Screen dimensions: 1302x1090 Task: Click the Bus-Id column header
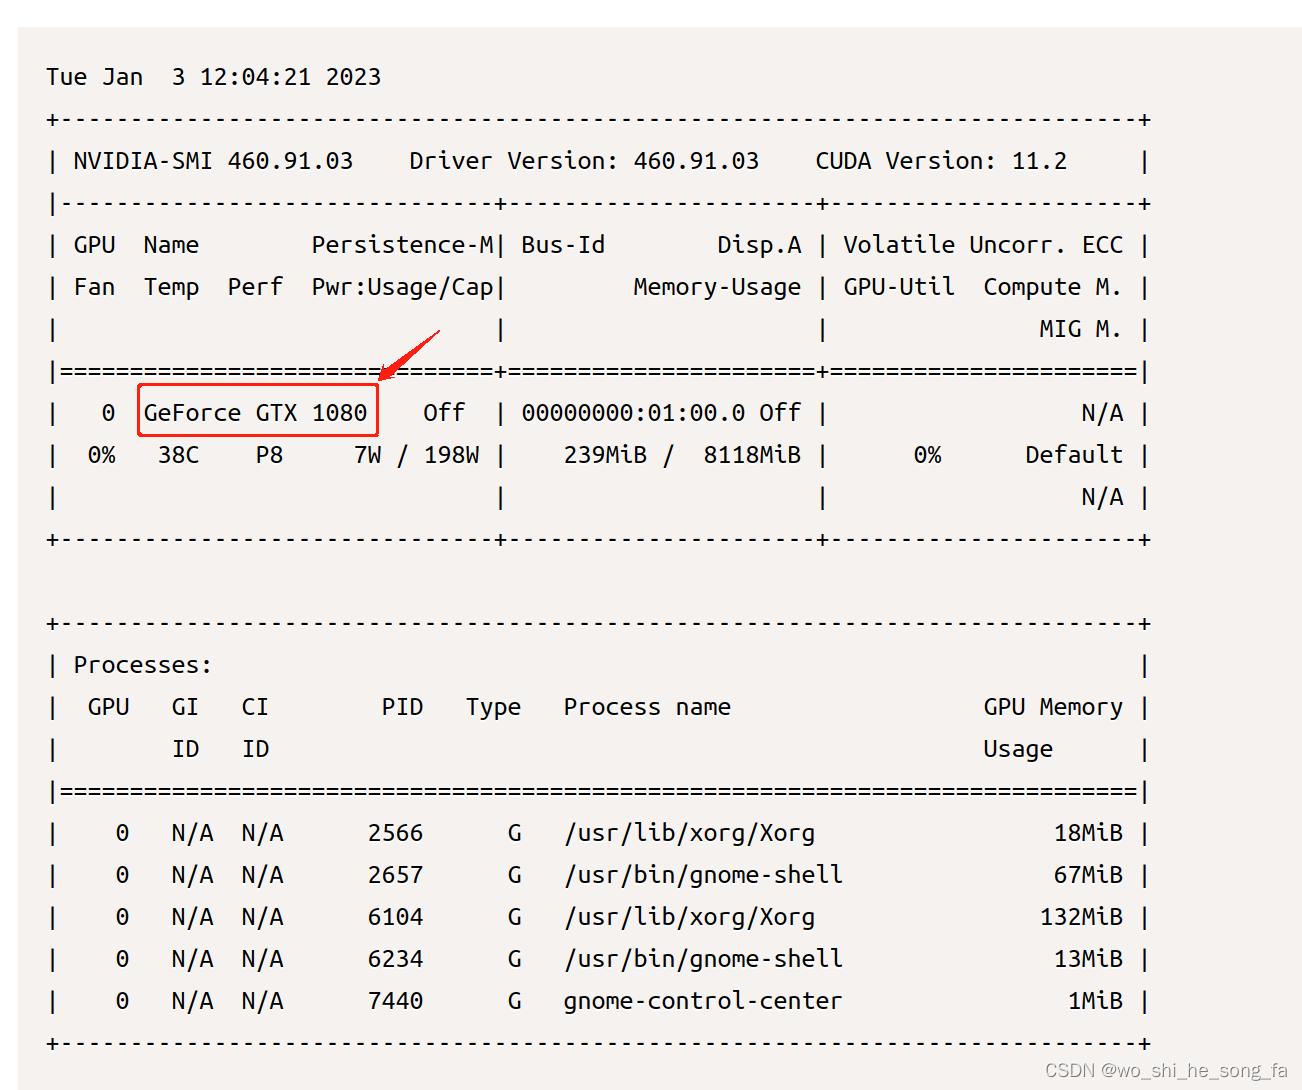(563, 245)
